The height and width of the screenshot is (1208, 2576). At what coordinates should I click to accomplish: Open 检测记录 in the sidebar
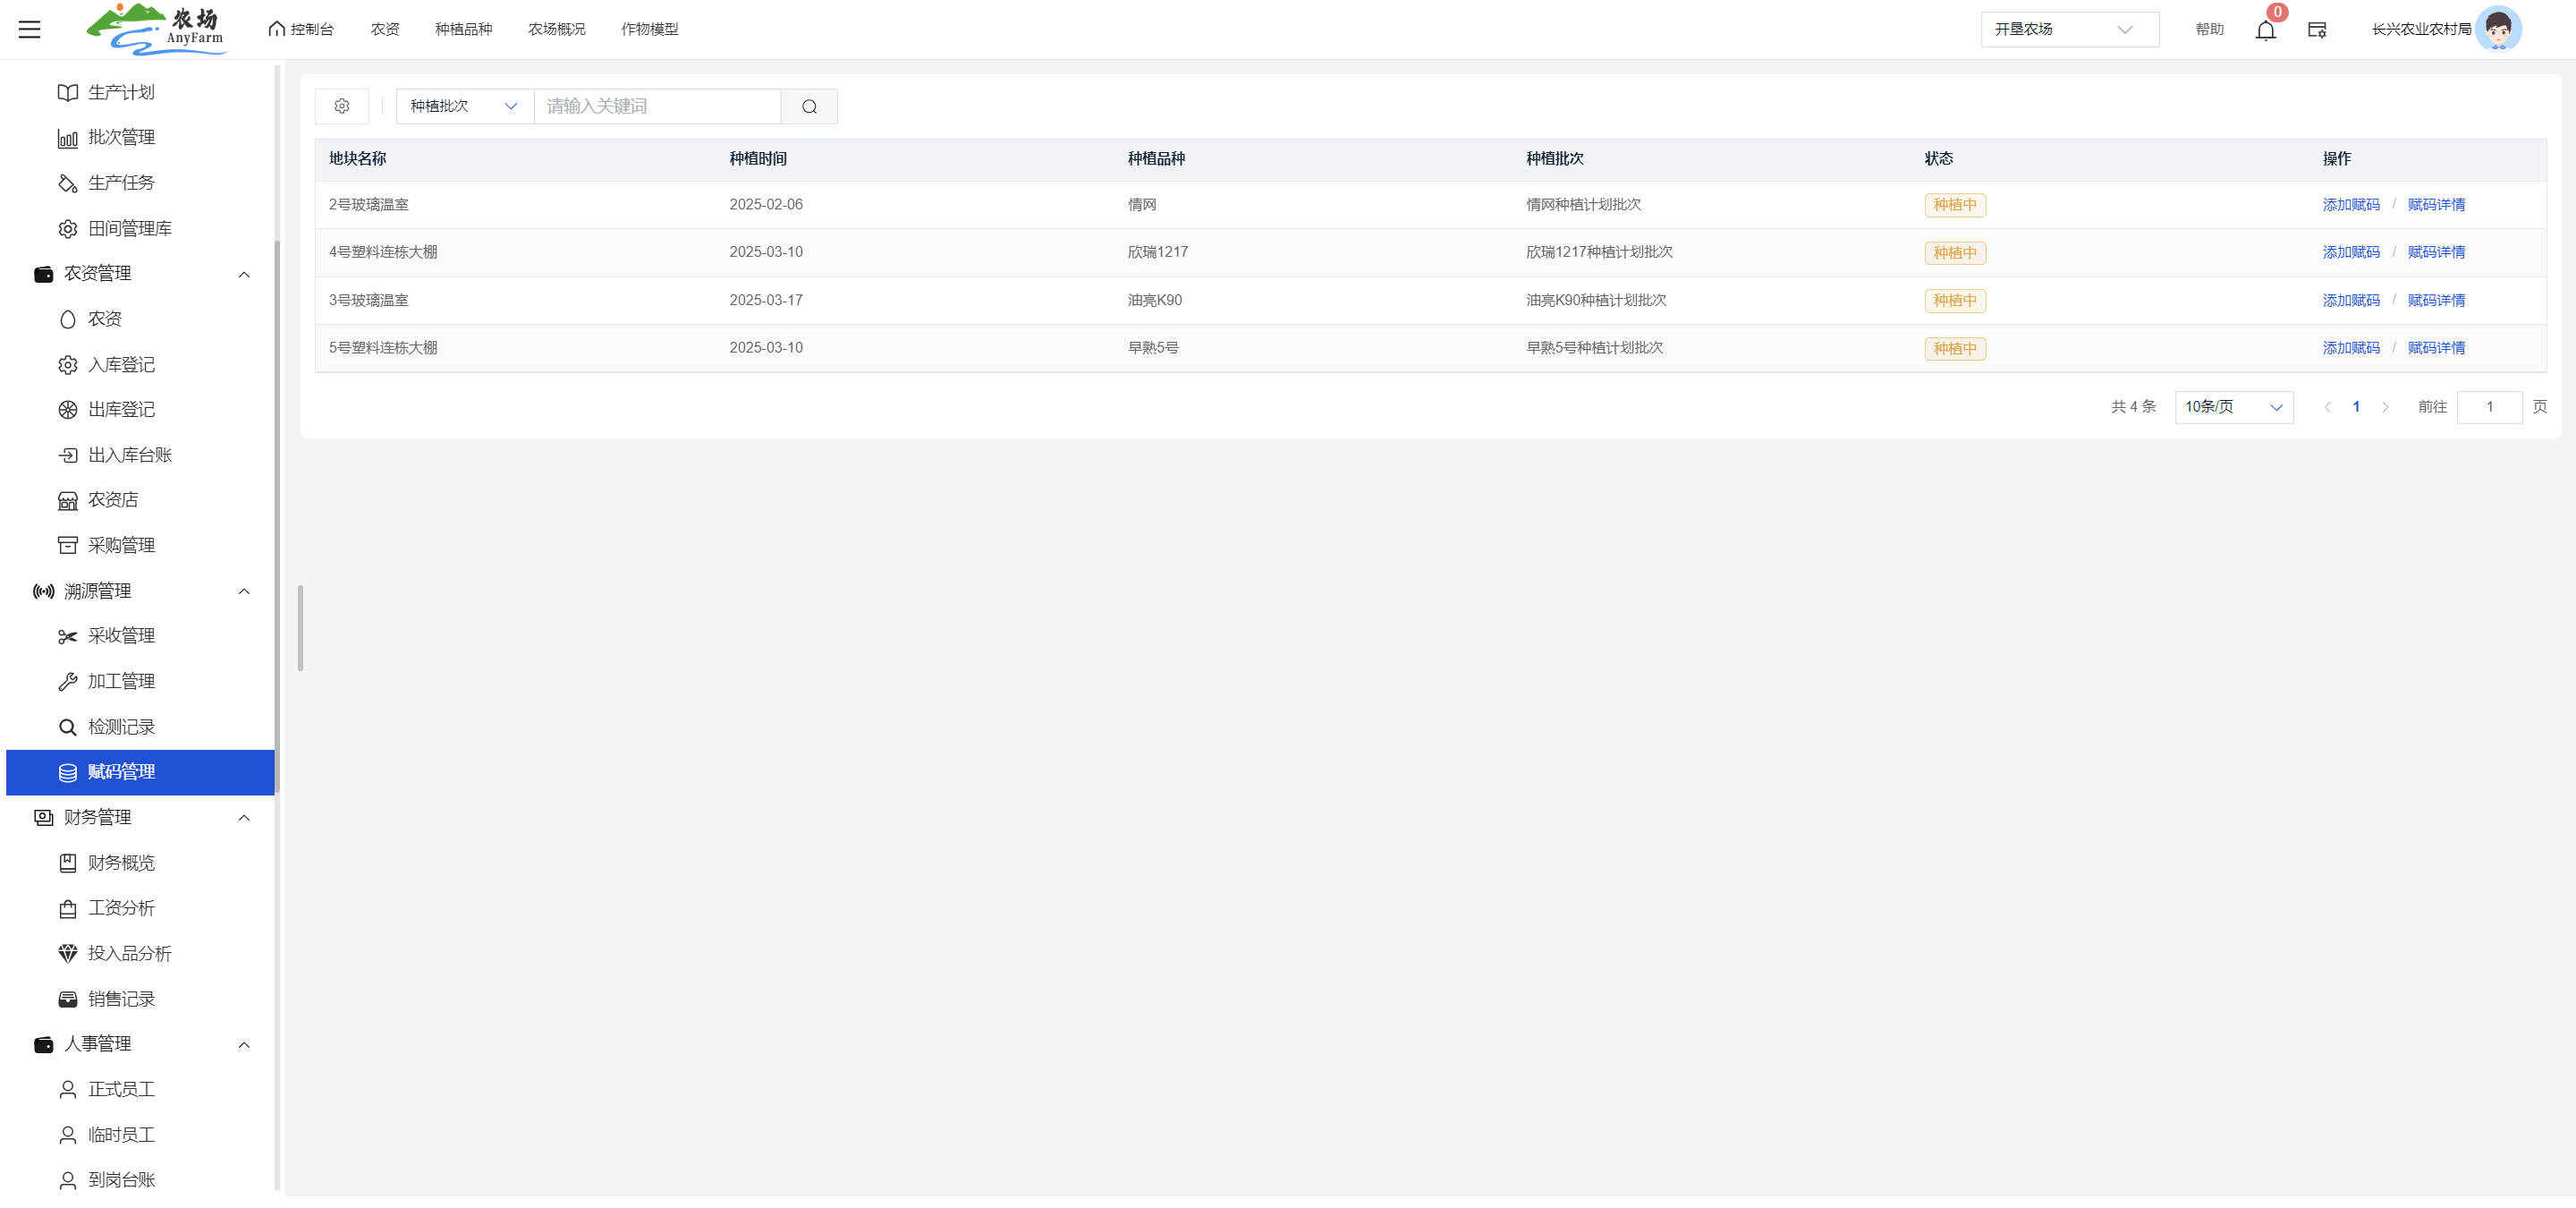click(121, 727)
